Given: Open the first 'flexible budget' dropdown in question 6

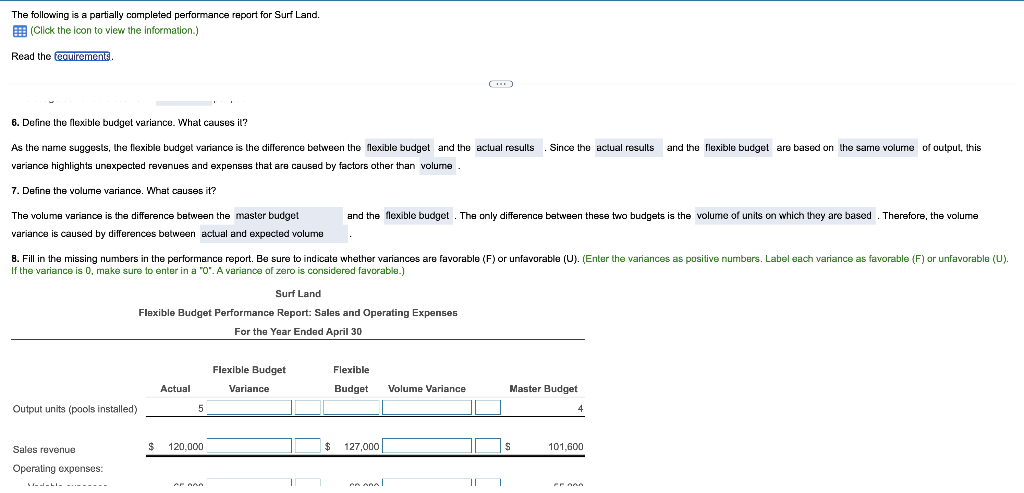Looking at the screenshot, I should coord(398,148).
